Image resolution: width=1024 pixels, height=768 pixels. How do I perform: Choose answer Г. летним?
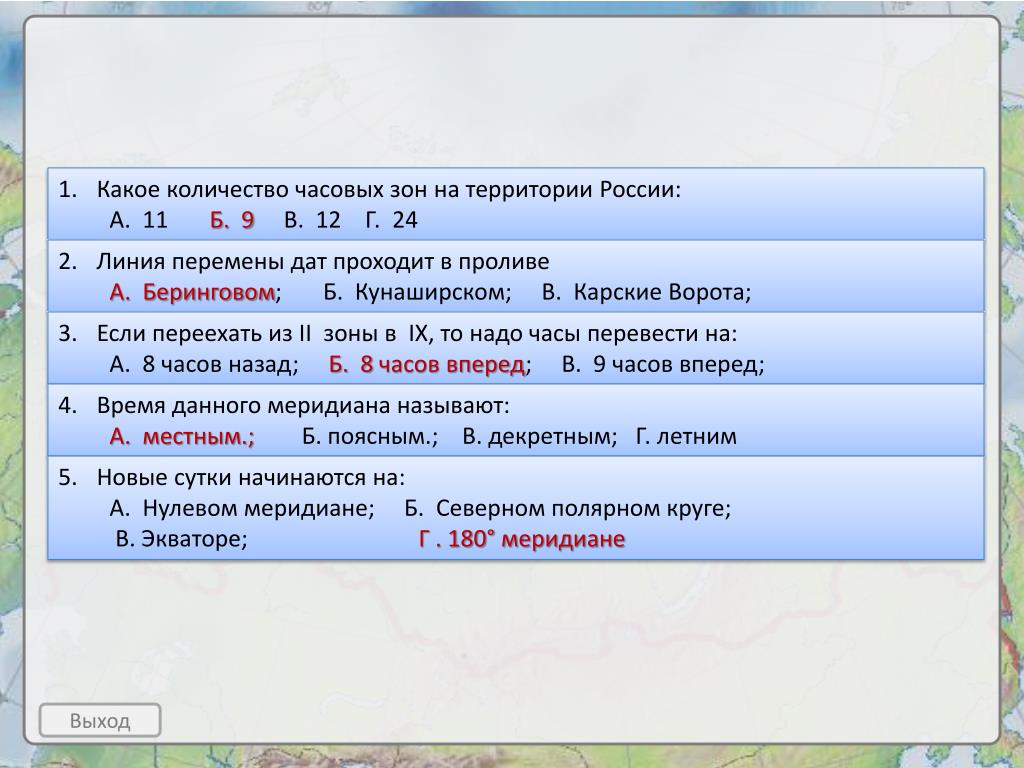(x=686, y=436)
